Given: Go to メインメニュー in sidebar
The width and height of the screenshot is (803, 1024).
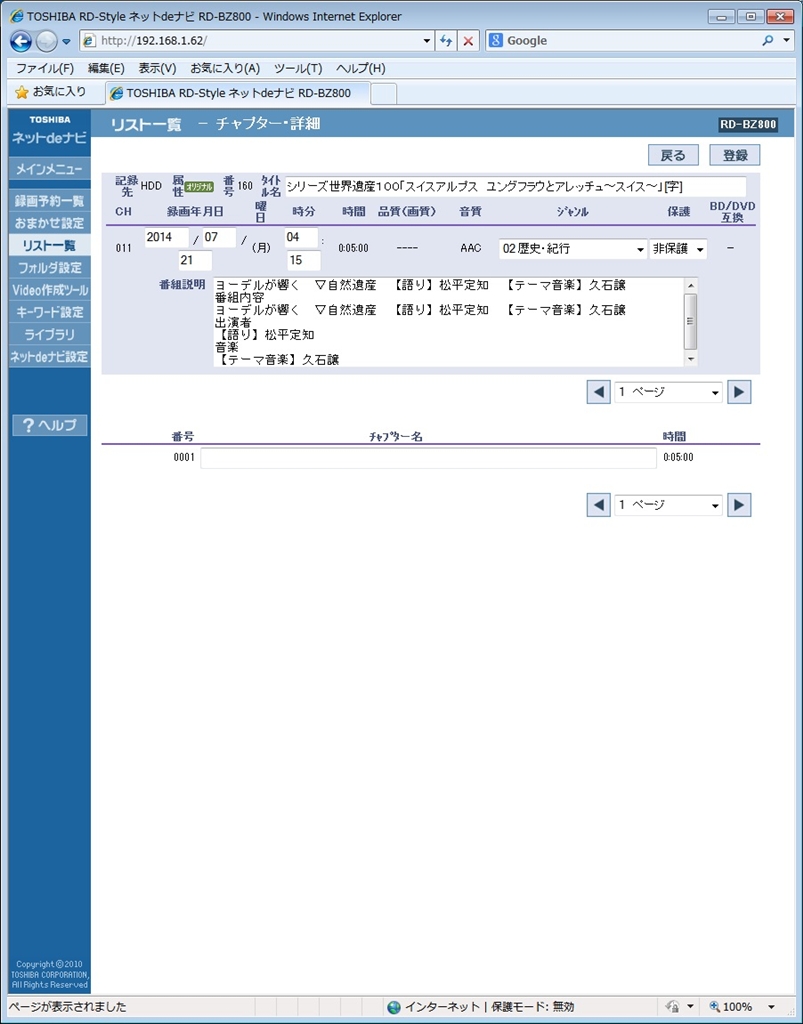Looking at the screenshot, I should coord(50,169).
